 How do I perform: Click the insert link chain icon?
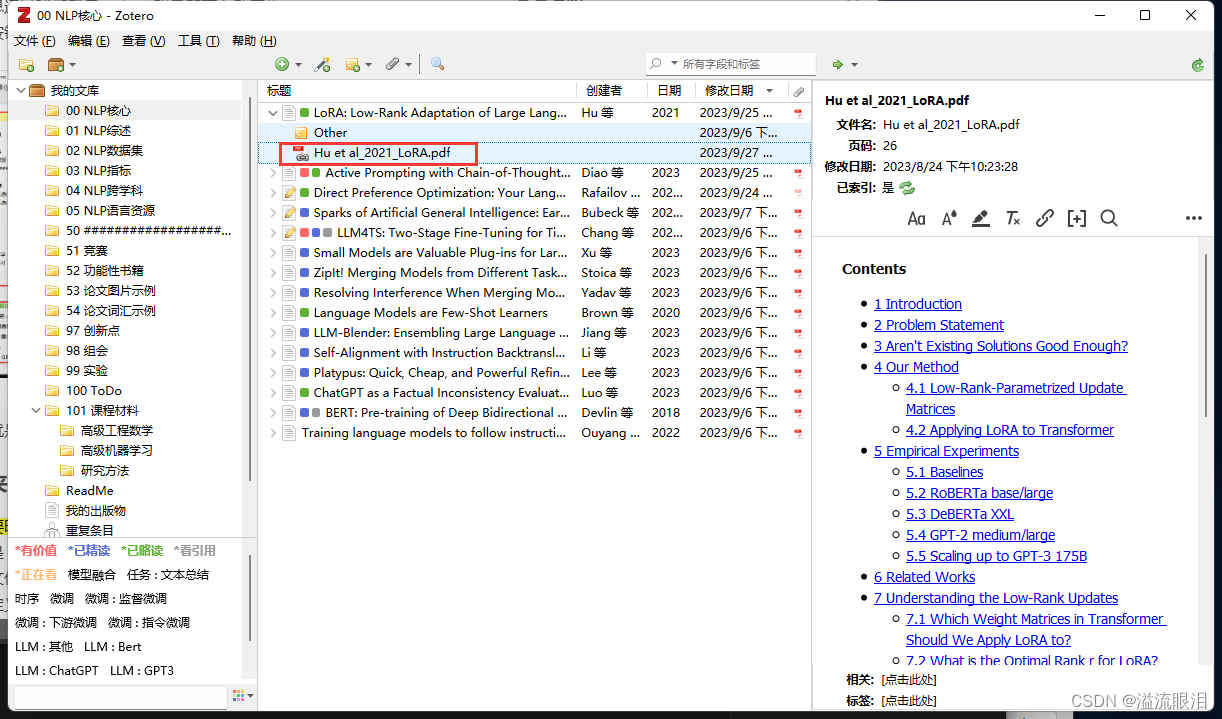tap(1045, 218)
